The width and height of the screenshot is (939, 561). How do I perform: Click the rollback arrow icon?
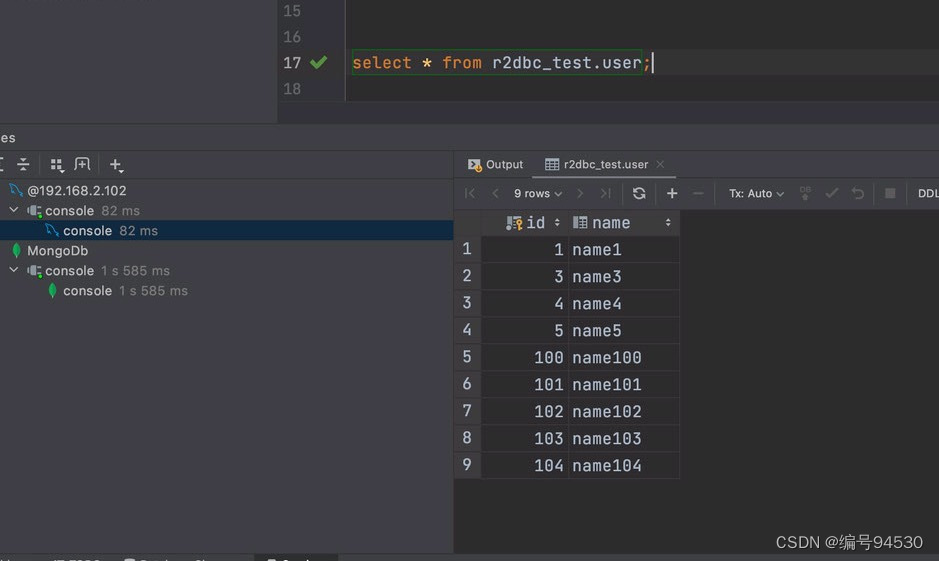[x=858, y=193]
